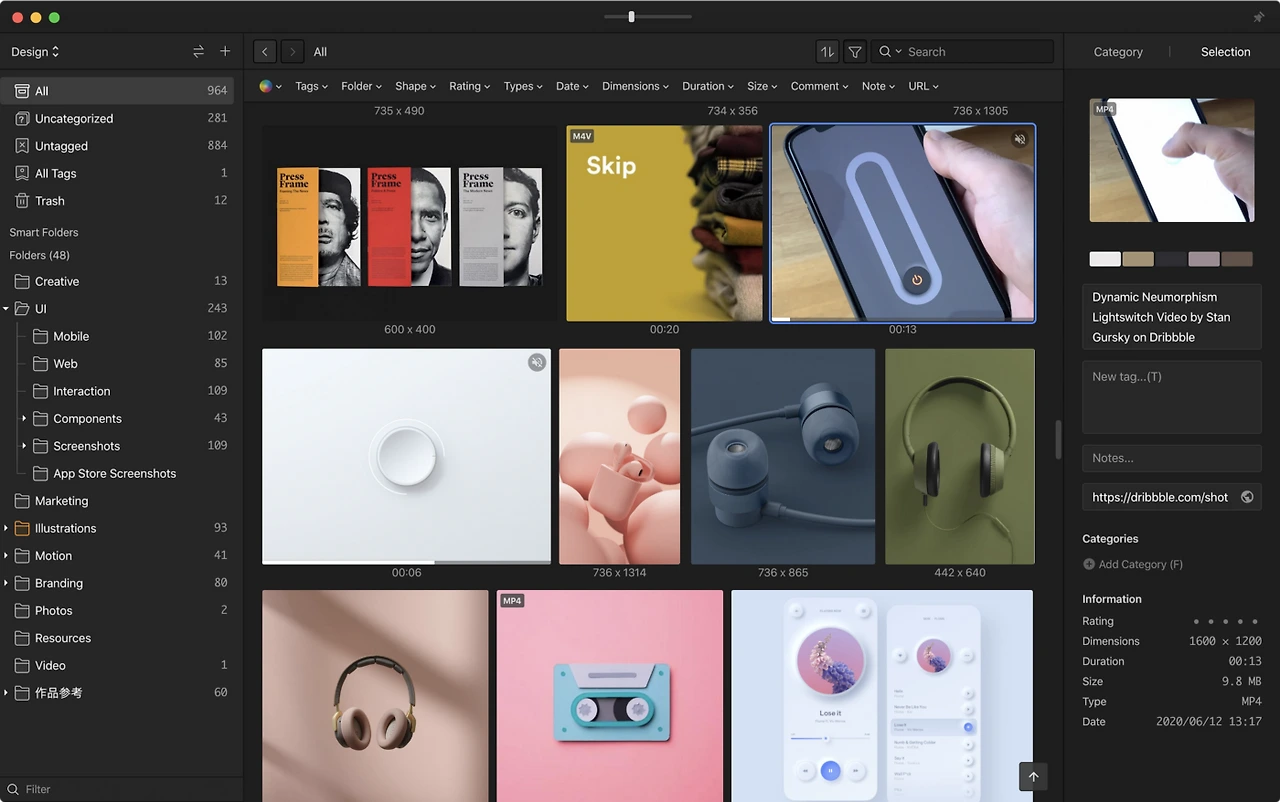Collapse the UI folder arrow
The height and width of the screenshot is (802, 1280).
point(6,309)
